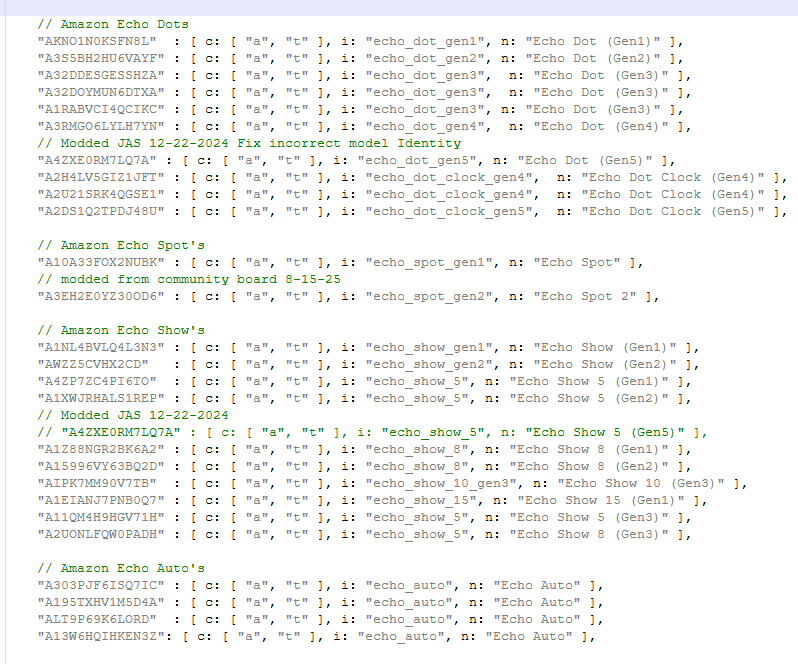Click the ID "A32DOYMUN6DTXA"
The width and height of the screenshot is (798, 664).
coord(101,93)
